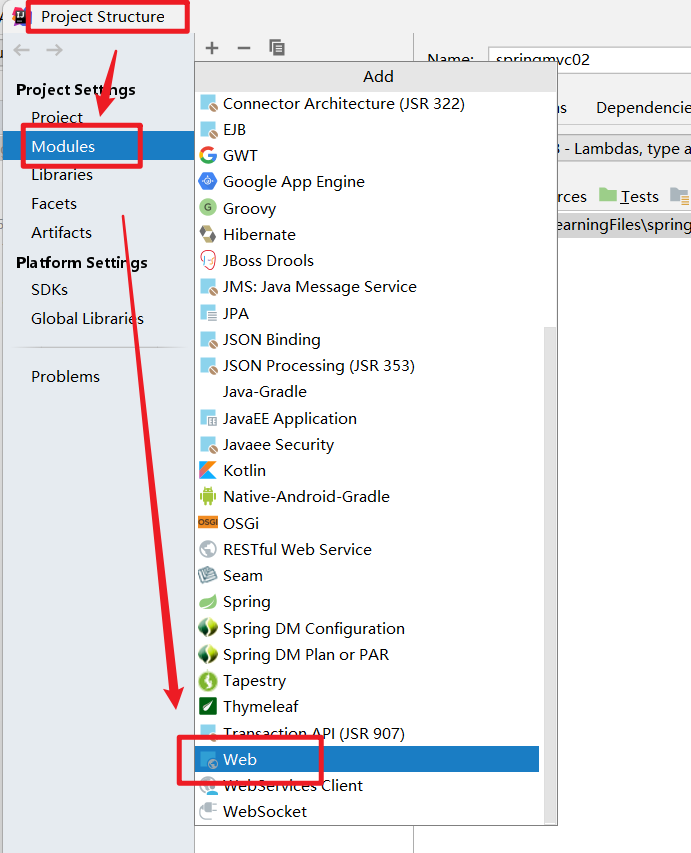Viewport: 691px width, 853px height.
Task: Switch to the Dependencies tab
Action: click(x=643, y=108)
